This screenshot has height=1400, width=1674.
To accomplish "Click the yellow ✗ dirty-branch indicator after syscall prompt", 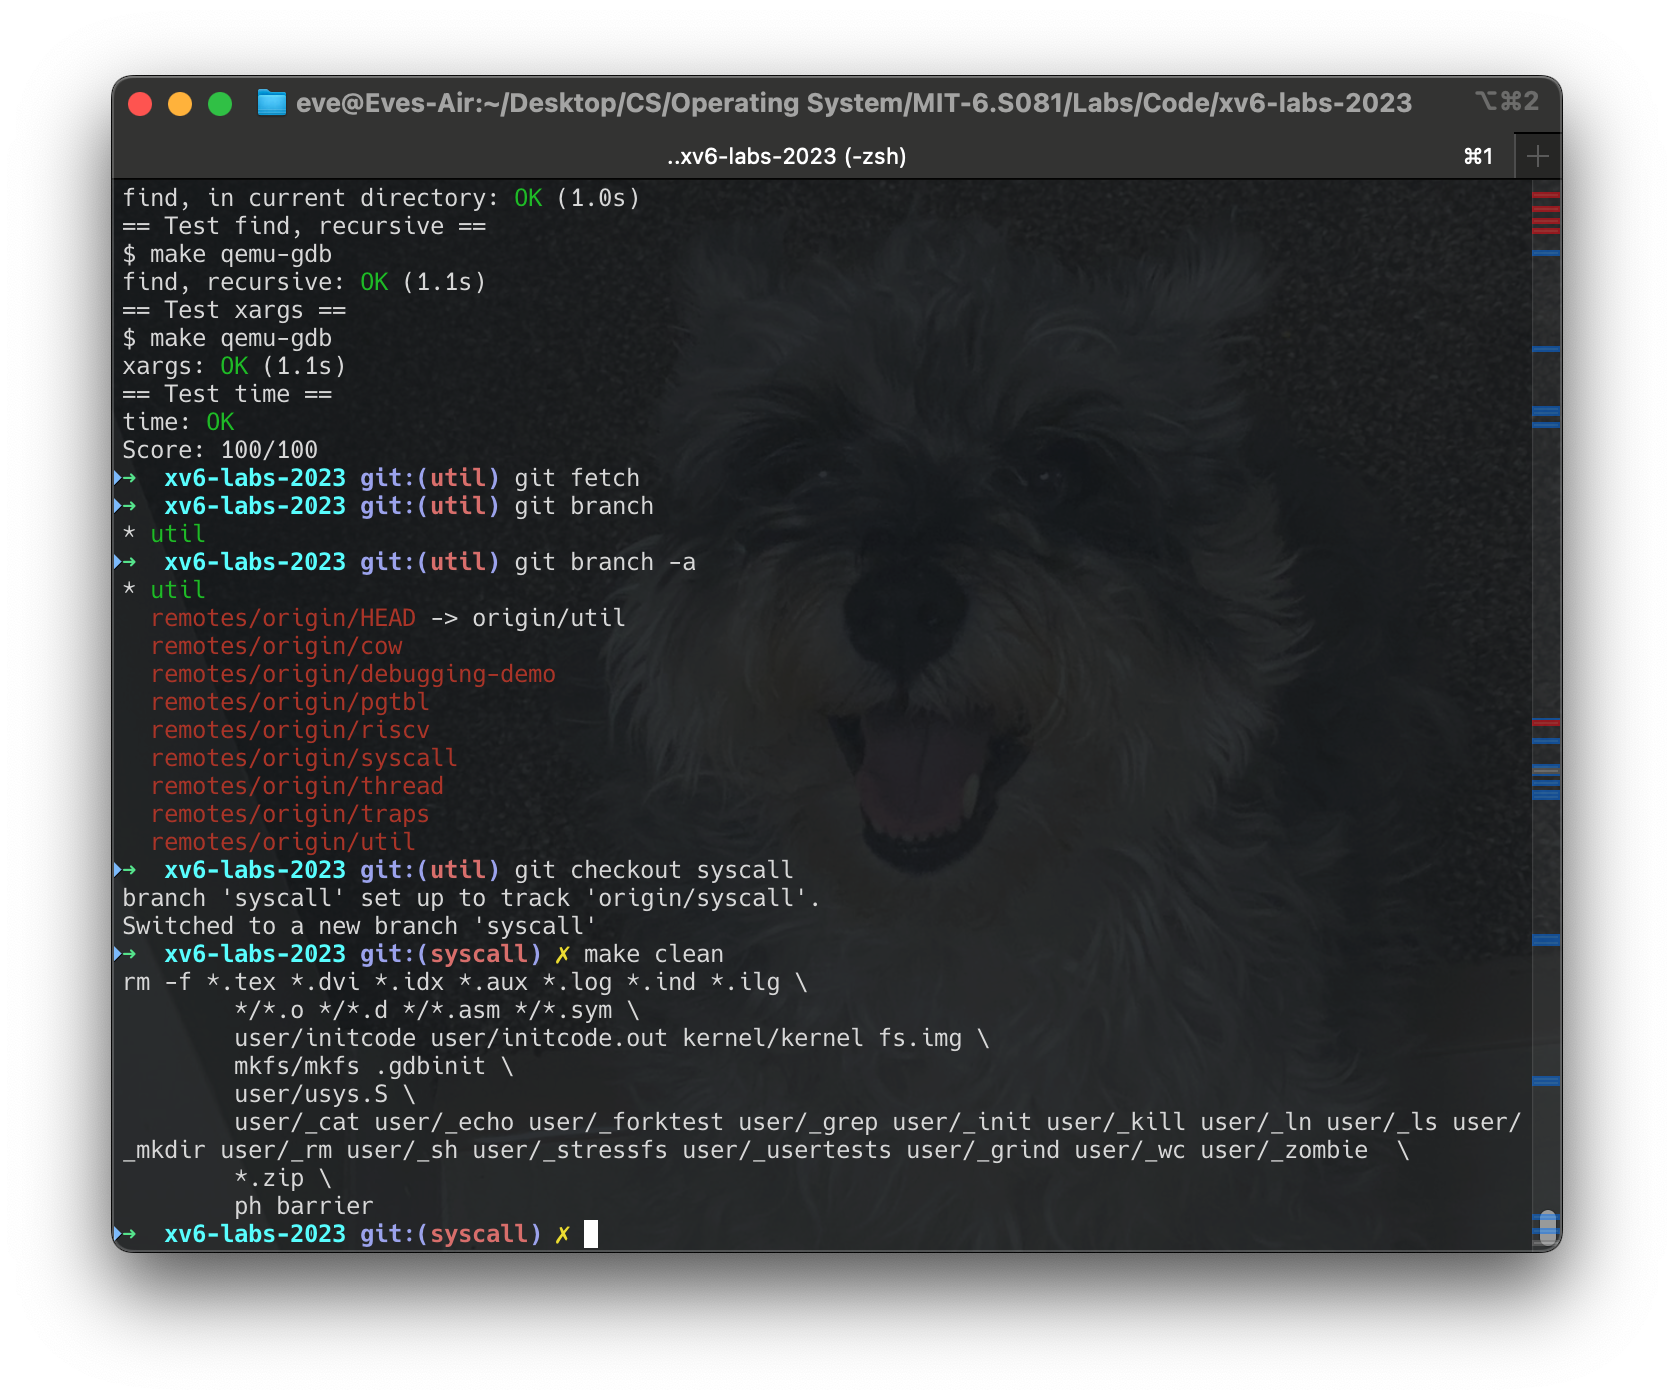I will (x=563, y=1234).
